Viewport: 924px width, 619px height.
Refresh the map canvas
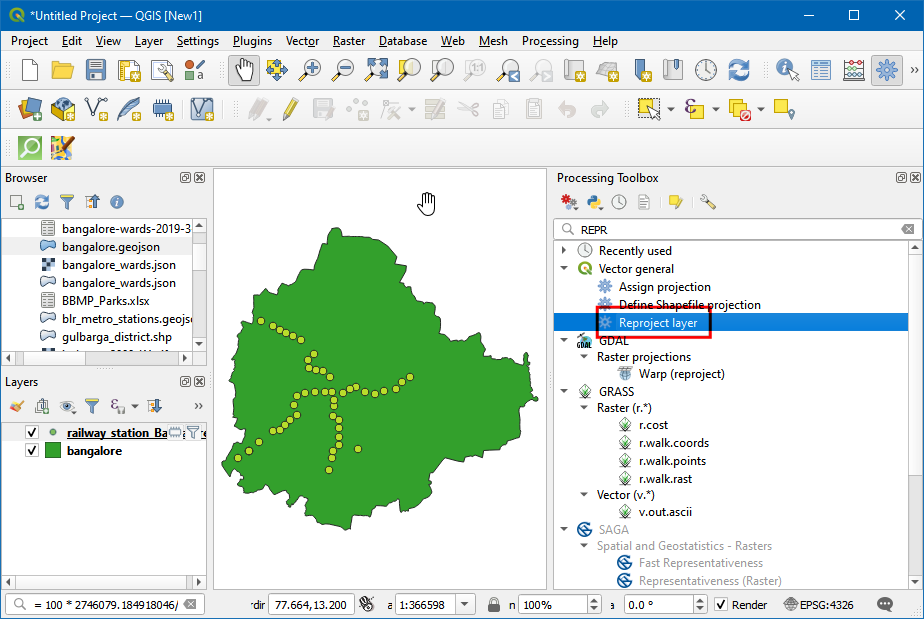(738, 70)
